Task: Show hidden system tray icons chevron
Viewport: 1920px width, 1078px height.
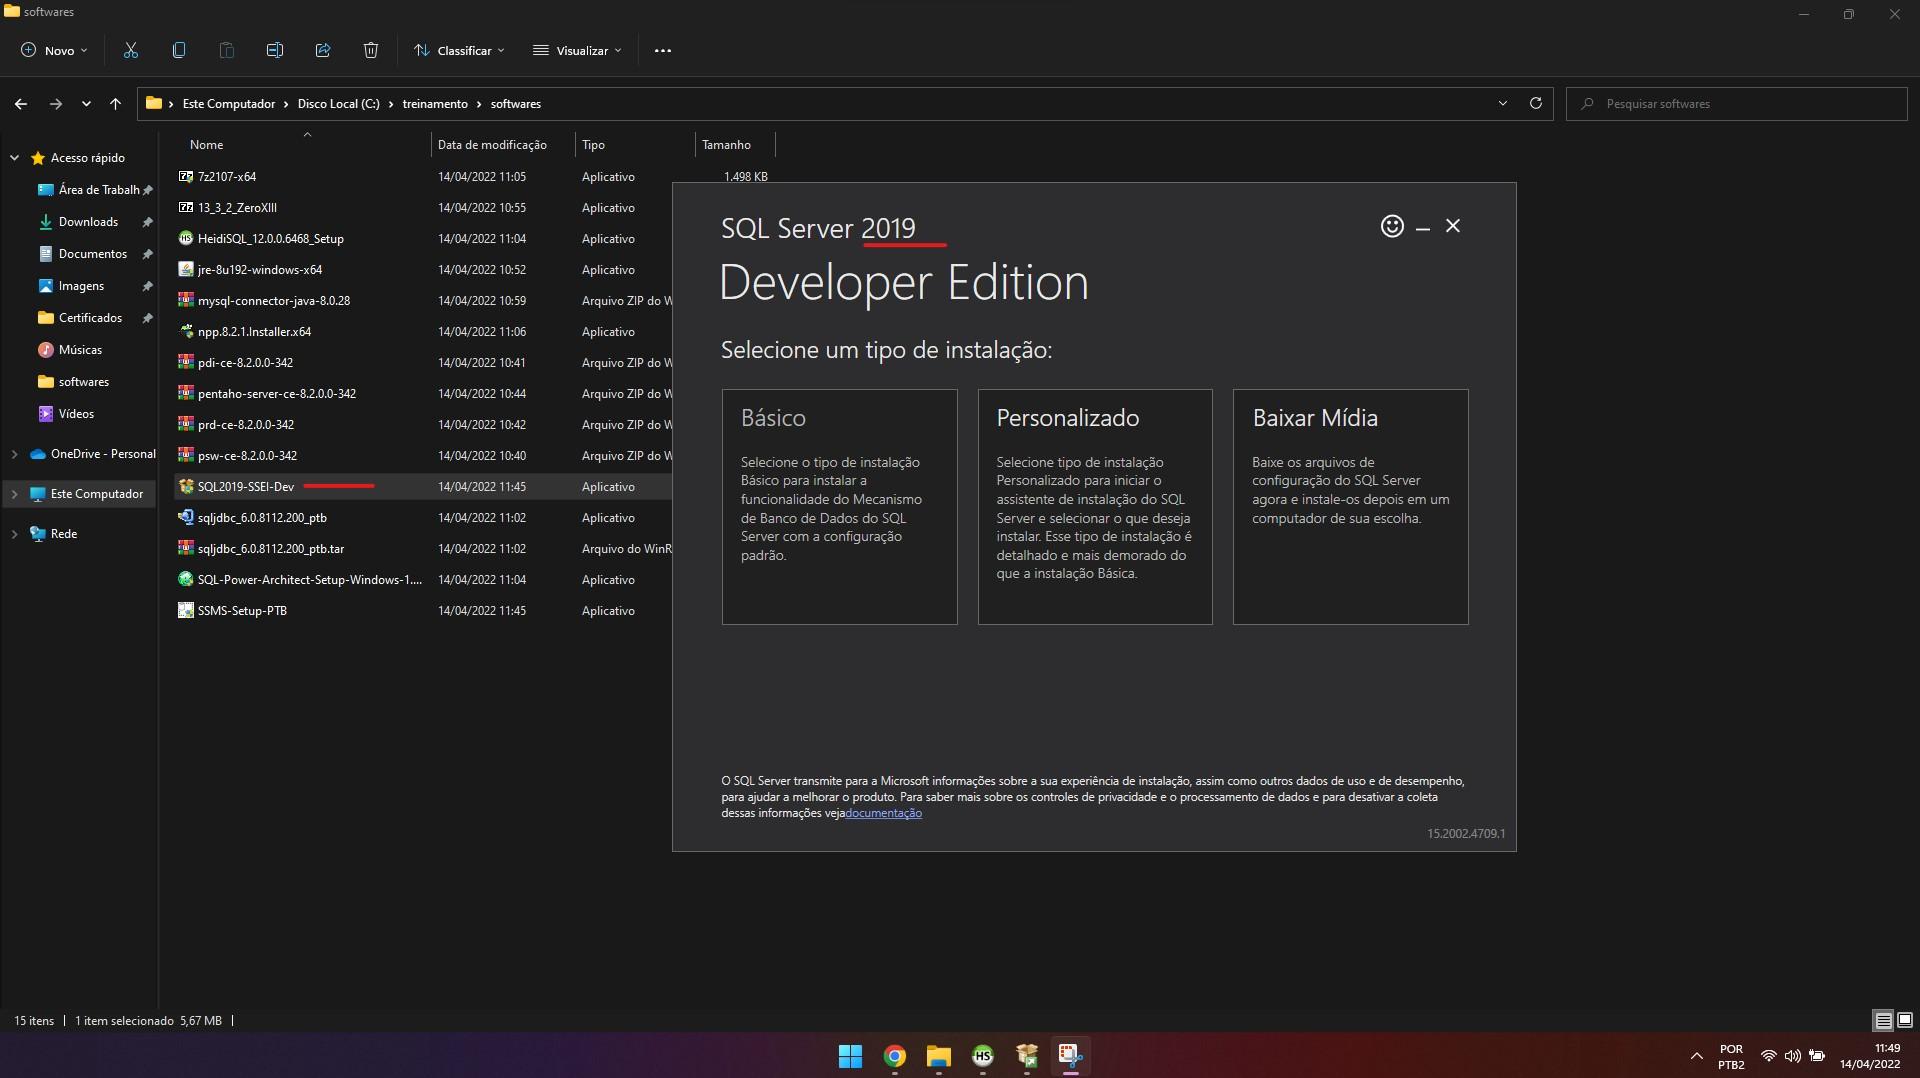Action: pos(1696,1056)
